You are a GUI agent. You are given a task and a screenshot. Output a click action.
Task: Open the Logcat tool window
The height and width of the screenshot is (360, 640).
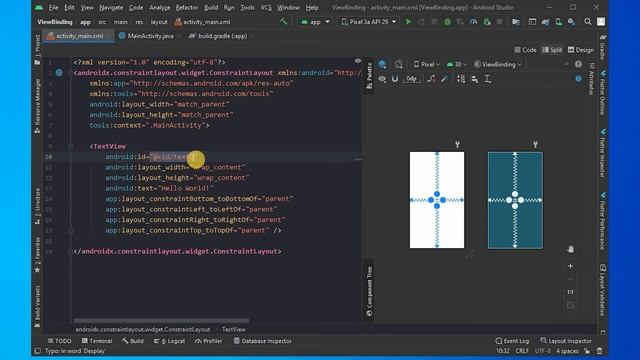click(x=169, y=341)
